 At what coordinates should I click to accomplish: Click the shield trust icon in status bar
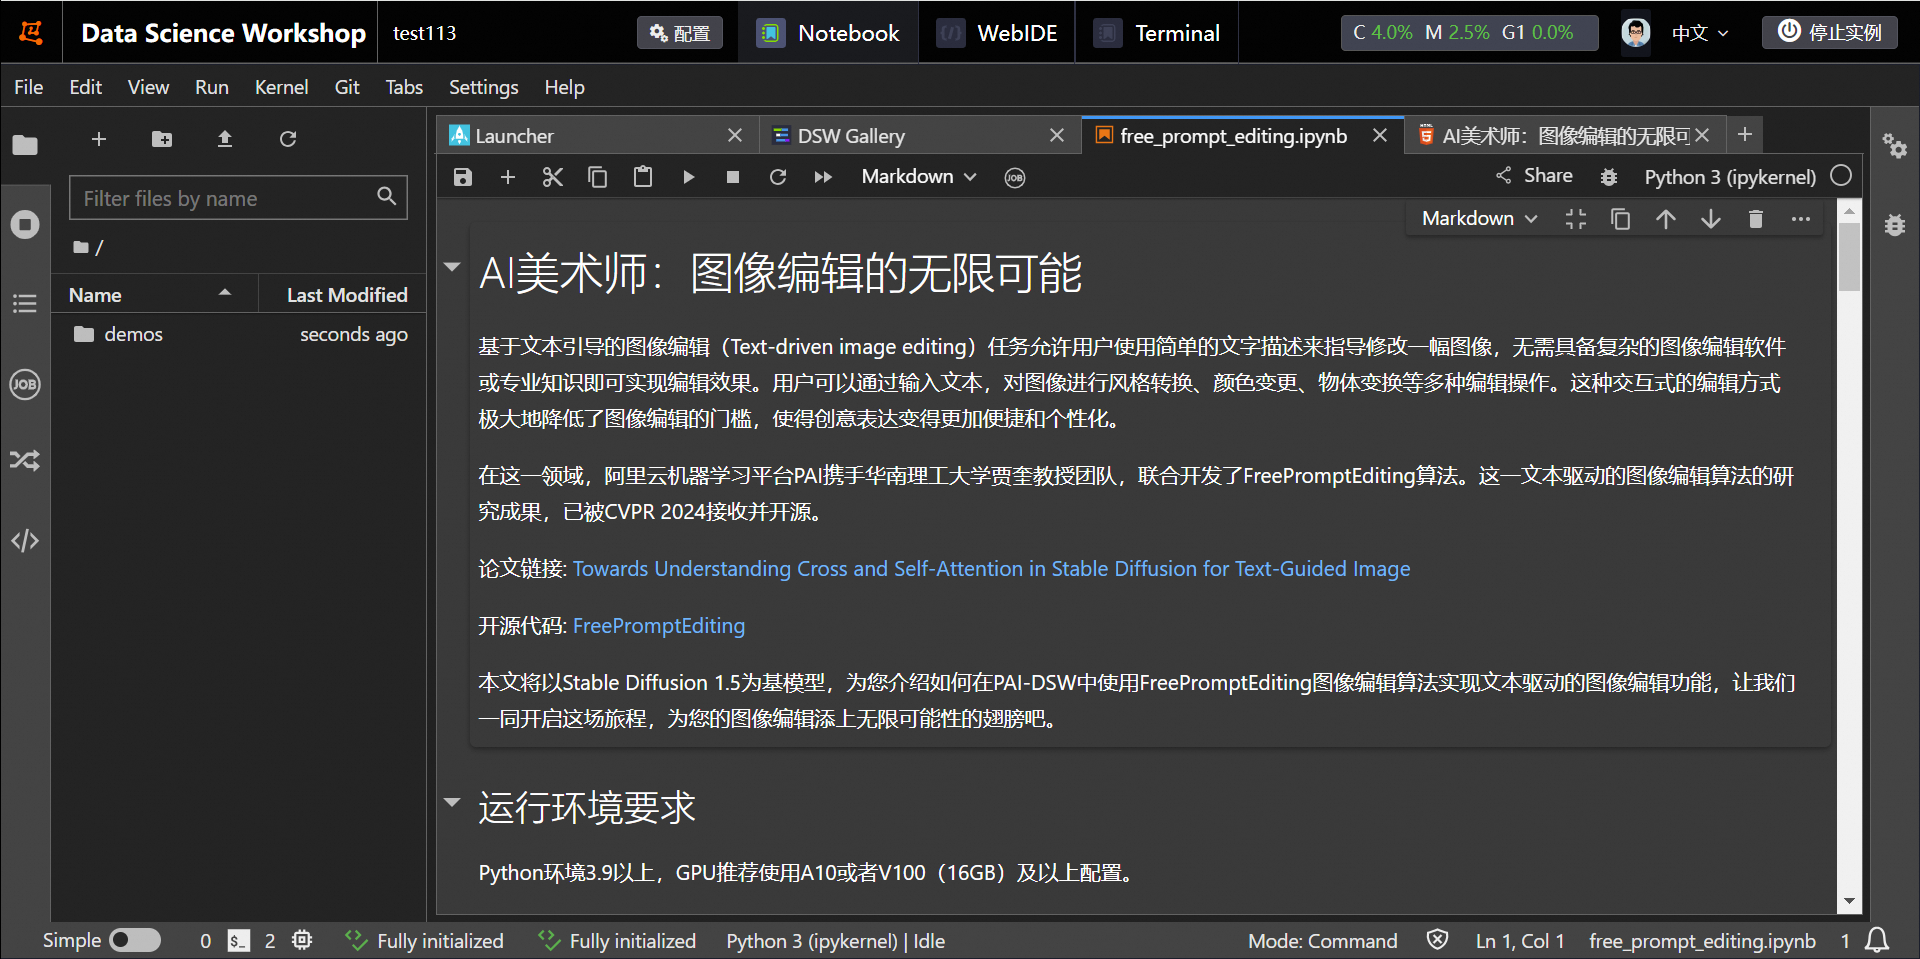(1437, 940)
